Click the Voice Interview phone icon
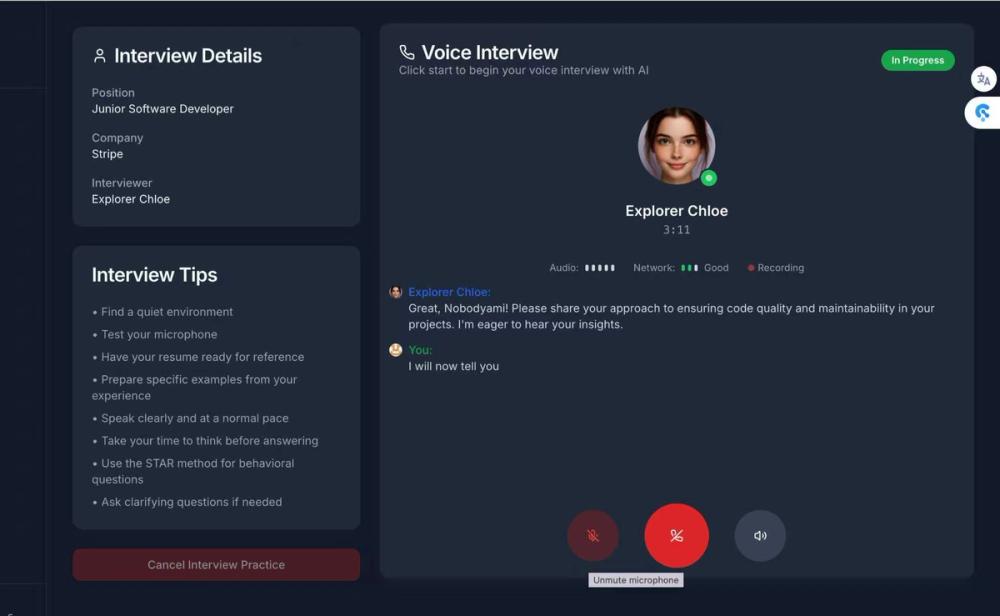The width and height of the screenshot is (1000, 616). 405,51
